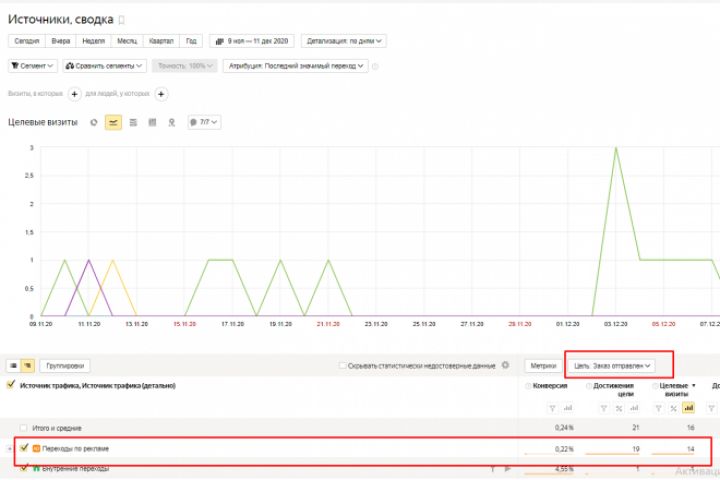Toggle the header select-all checkbox
The image size is (720, 480).
11,385
